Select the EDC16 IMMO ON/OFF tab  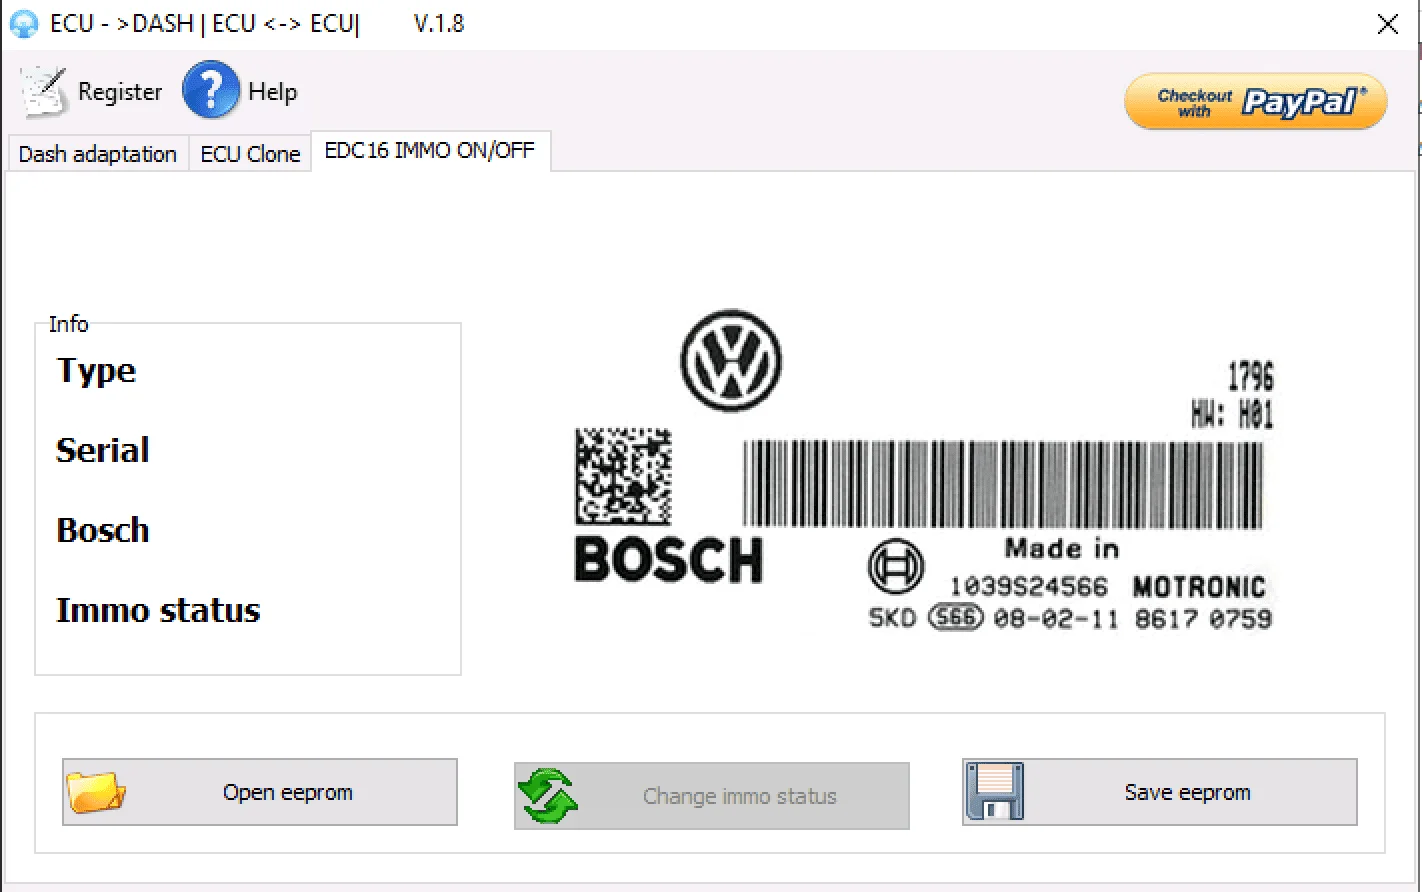[x=430, y=150]
